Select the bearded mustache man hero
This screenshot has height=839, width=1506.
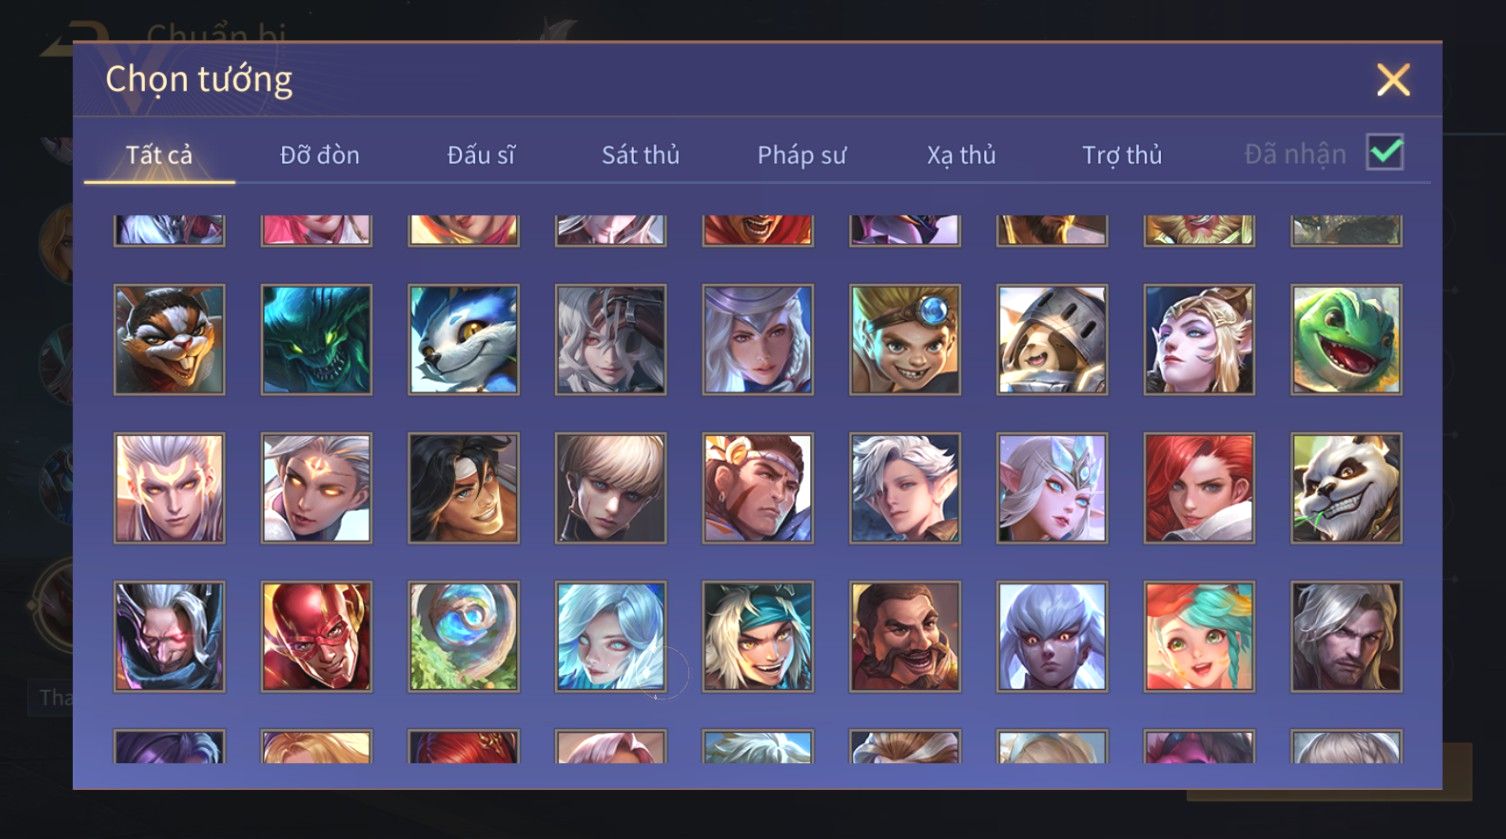pyautogui.click(x=905, y=637)
